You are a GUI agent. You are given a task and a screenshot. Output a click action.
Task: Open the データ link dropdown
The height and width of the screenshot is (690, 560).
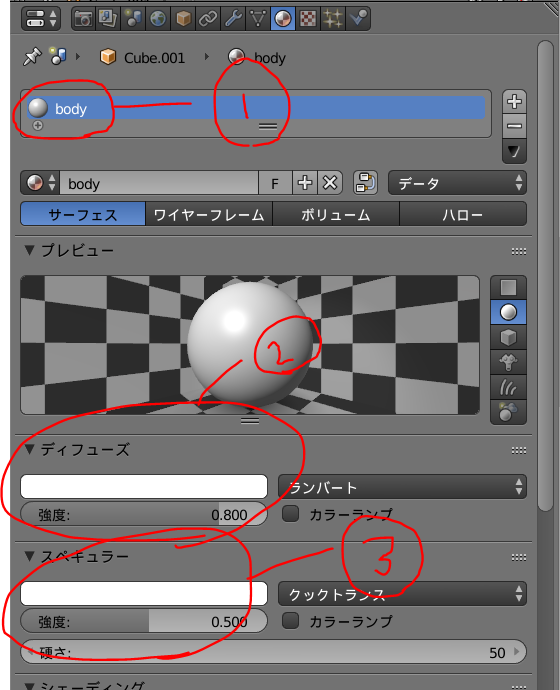click(x=457, y=183)
